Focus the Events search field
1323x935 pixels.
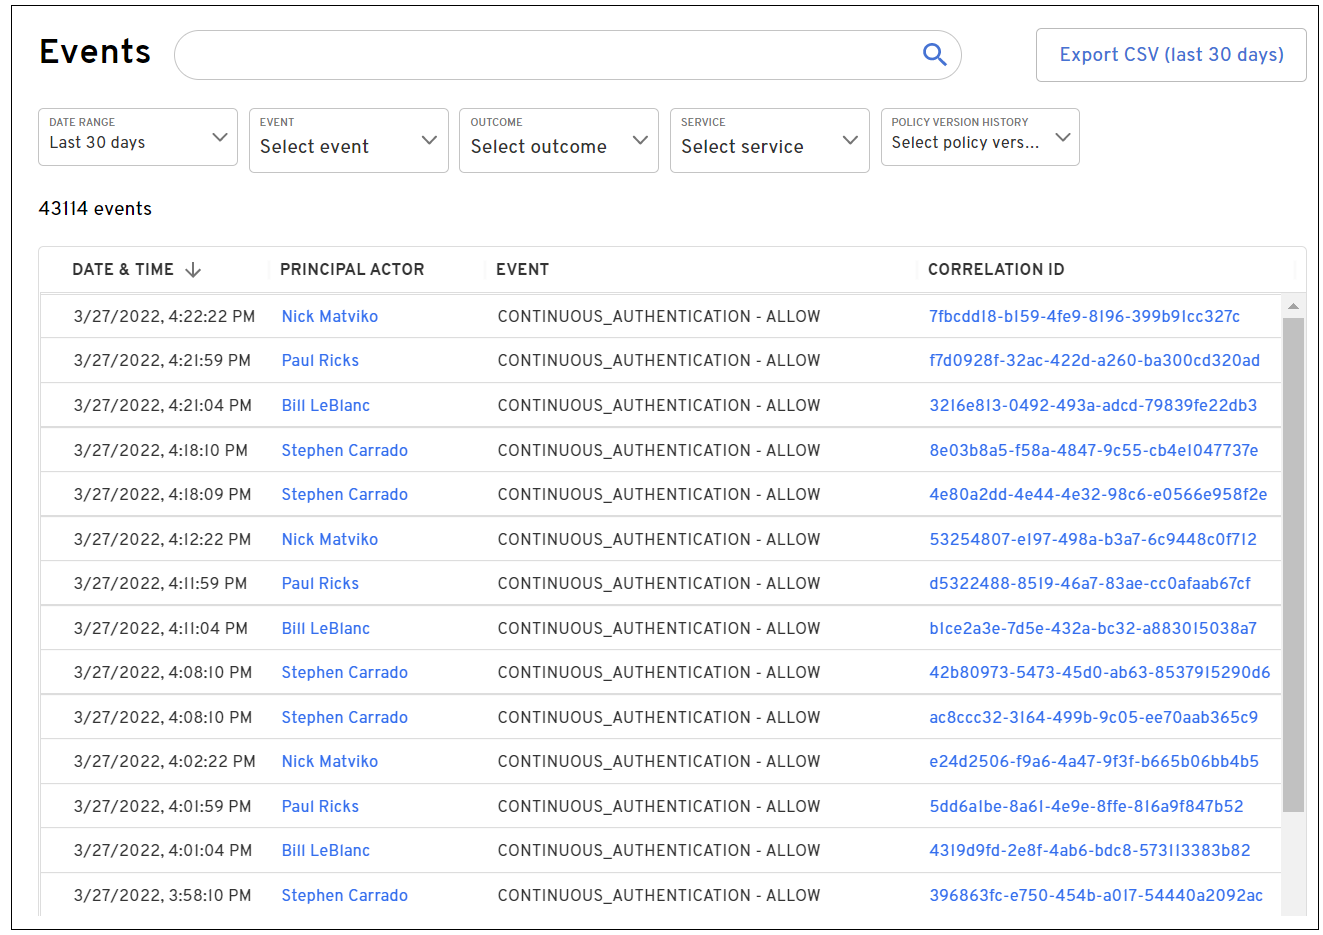[x=545, y=55]
